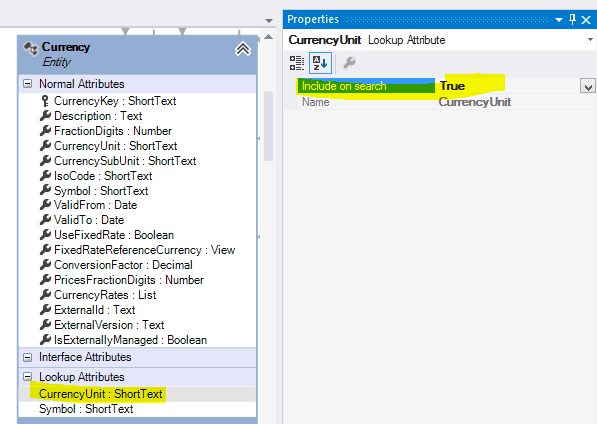The image size is (597, 424).
Task: Select the PricesFractionDigits : Number attribute
Action: click(x=129, y=280)
